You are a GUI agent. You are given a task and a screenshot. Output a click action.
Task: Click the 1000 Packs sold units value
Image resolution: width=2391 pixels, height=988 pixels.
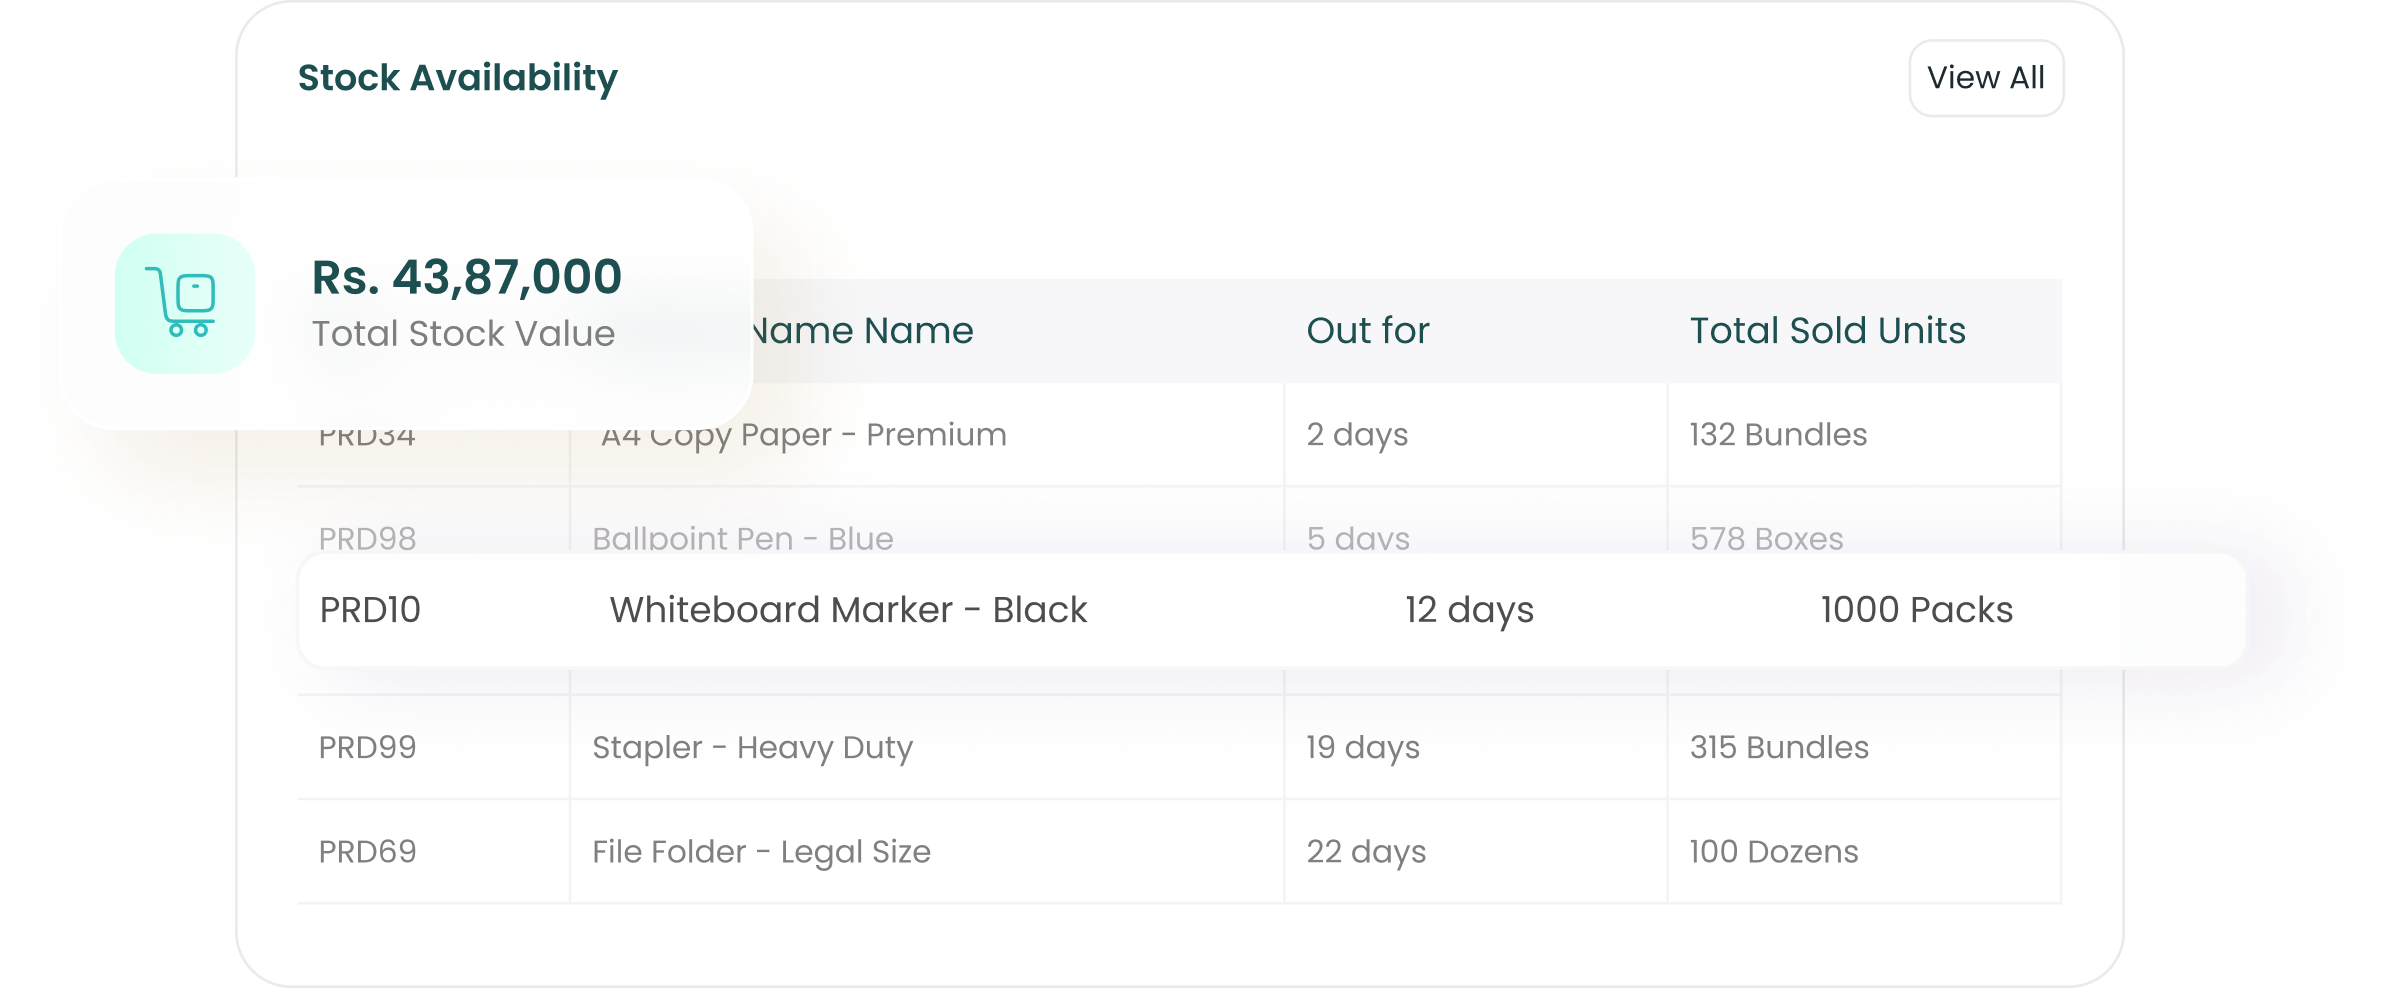pyautogui.click(x=1916, y=610)
